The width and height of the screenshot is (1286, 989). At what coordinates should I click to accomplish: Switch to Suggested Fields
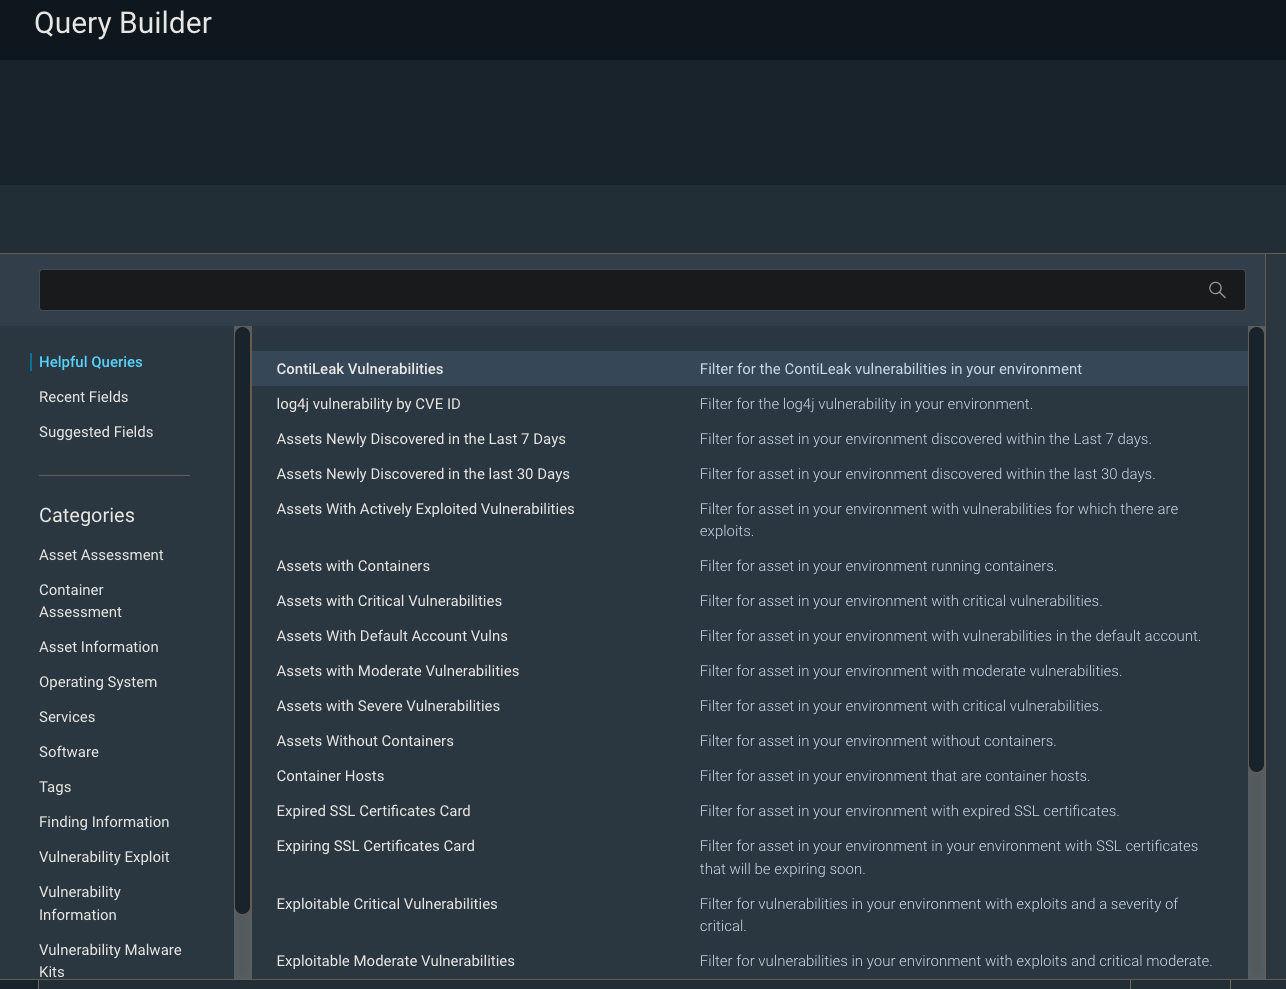click(x=96, y=432)
